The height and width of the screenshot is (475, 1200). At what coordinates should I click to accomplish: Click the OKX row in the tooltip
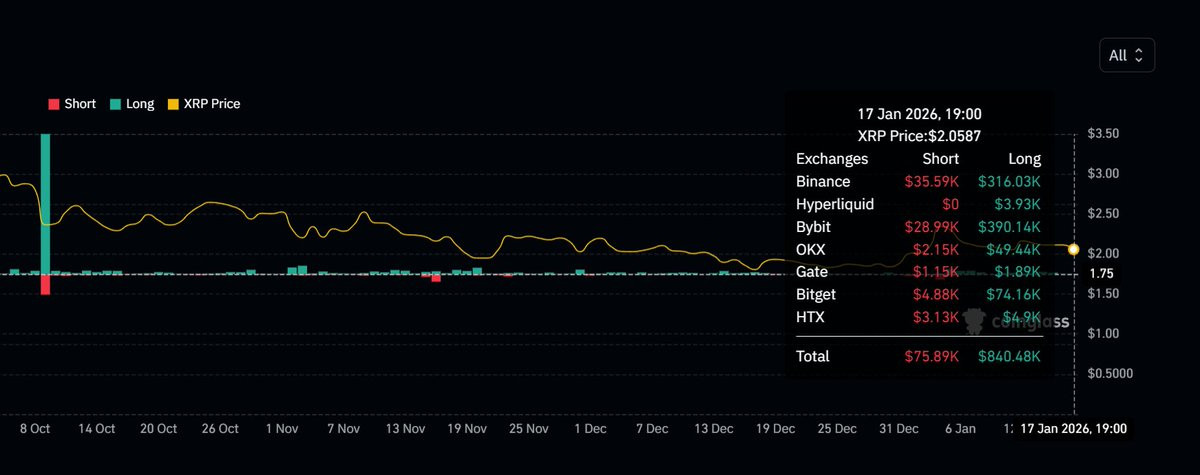click(918, 249)
